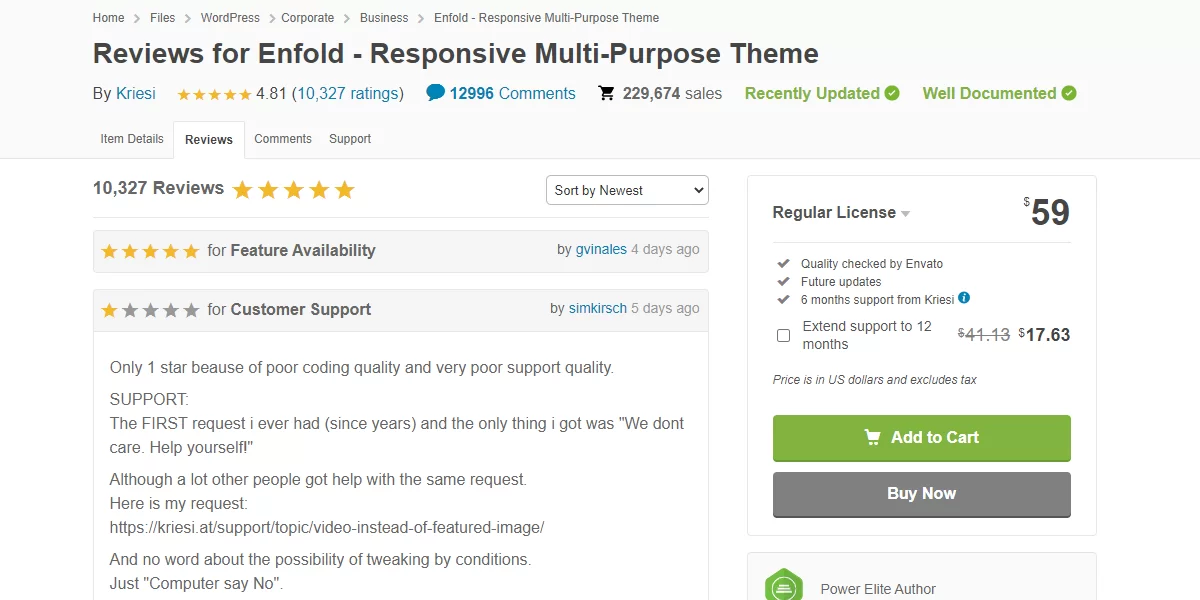This screenshot has width=1200, height=600.
Task: Visit author Kriesi's profile link
Action: tap(136, 93)
